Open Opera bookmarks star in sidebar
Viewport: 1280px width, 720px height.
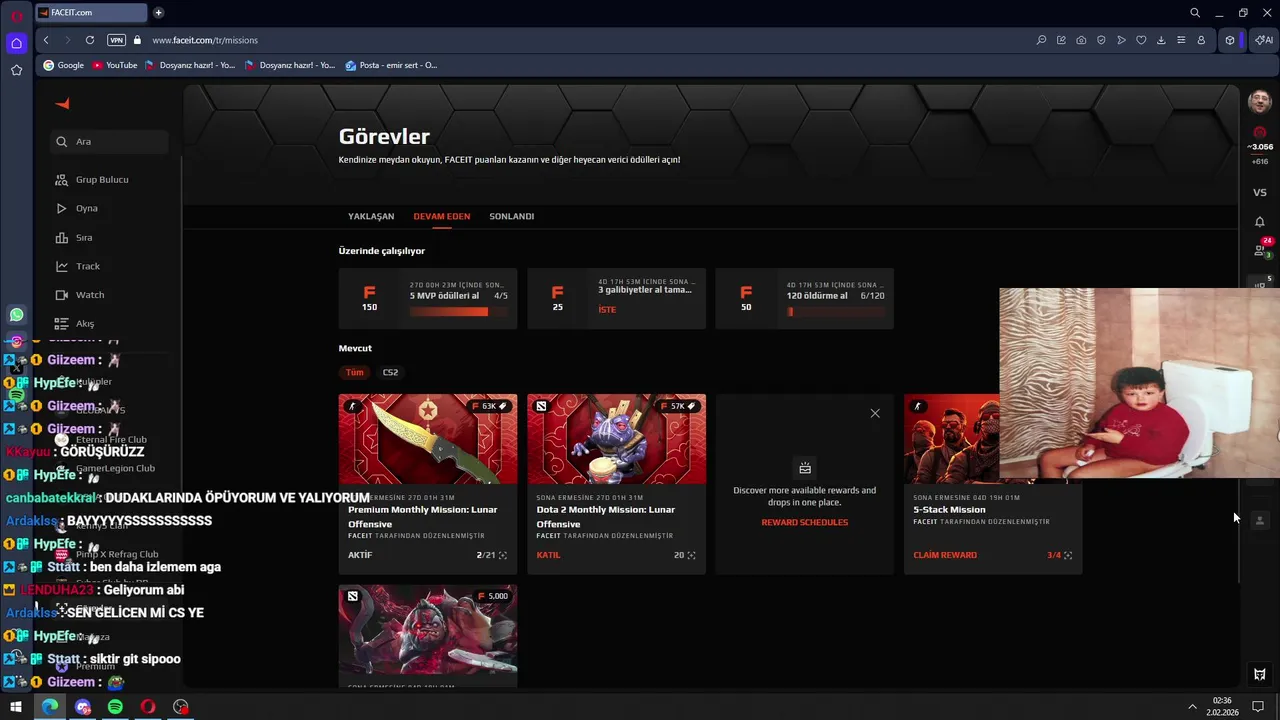pos(16,70)
